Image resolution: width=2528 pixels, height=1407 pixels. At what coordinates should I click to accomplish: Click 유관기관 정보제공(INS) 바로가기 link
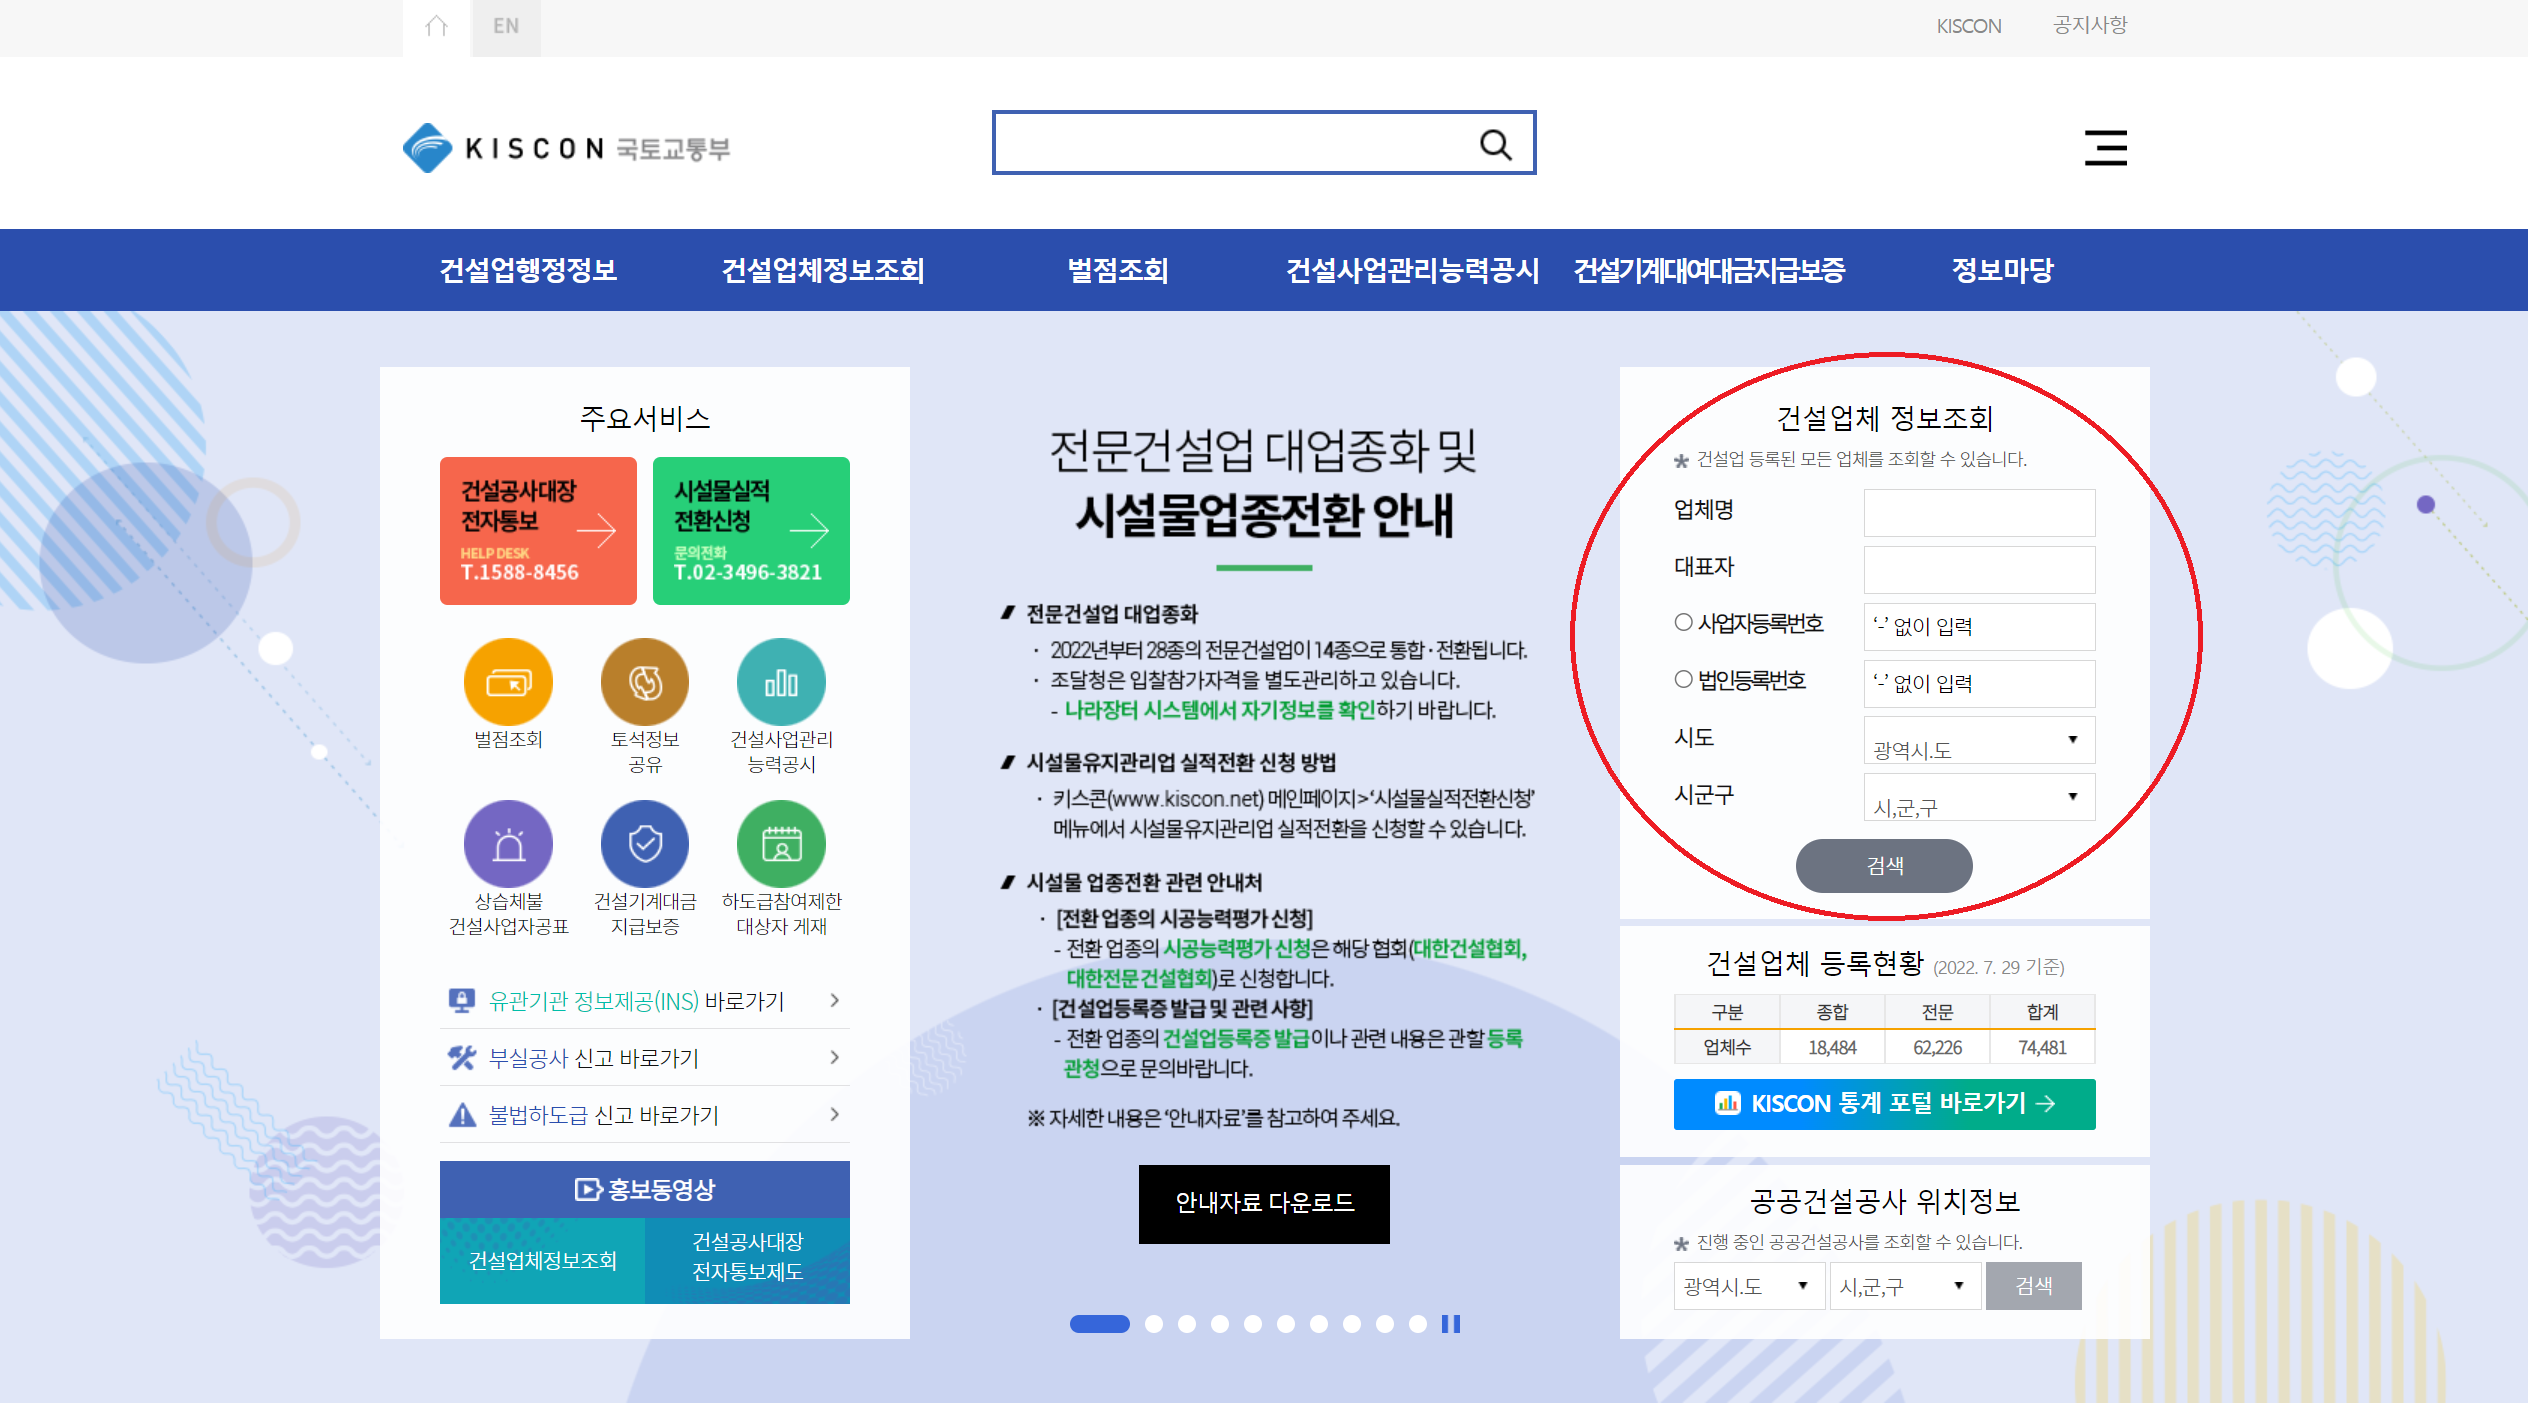tap(636, 1000)
